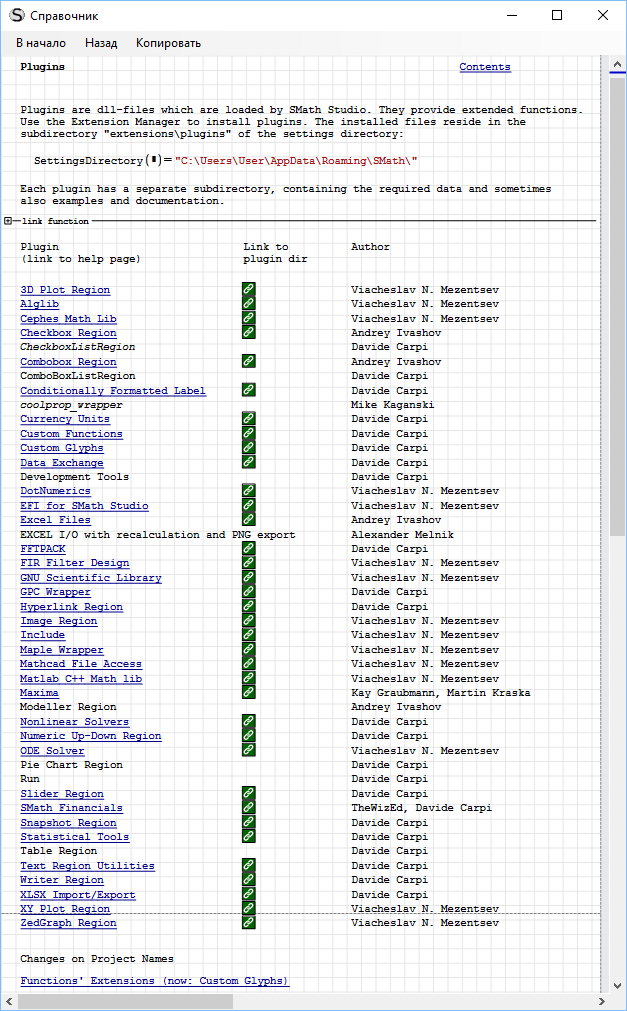Open the Contents link
627x1011 pixels.
[x=485, y=67]
